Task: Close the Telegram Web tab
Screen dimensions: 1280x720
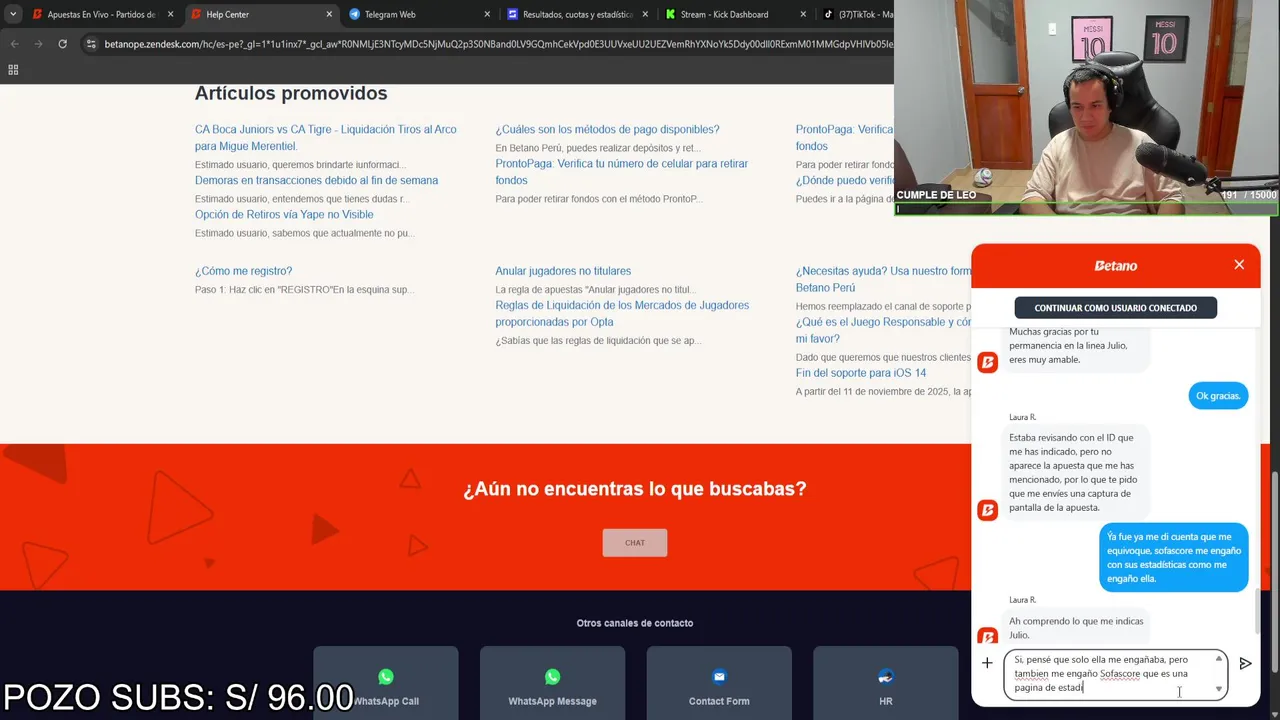Action: pyautogui.click(x=487, y=14)
